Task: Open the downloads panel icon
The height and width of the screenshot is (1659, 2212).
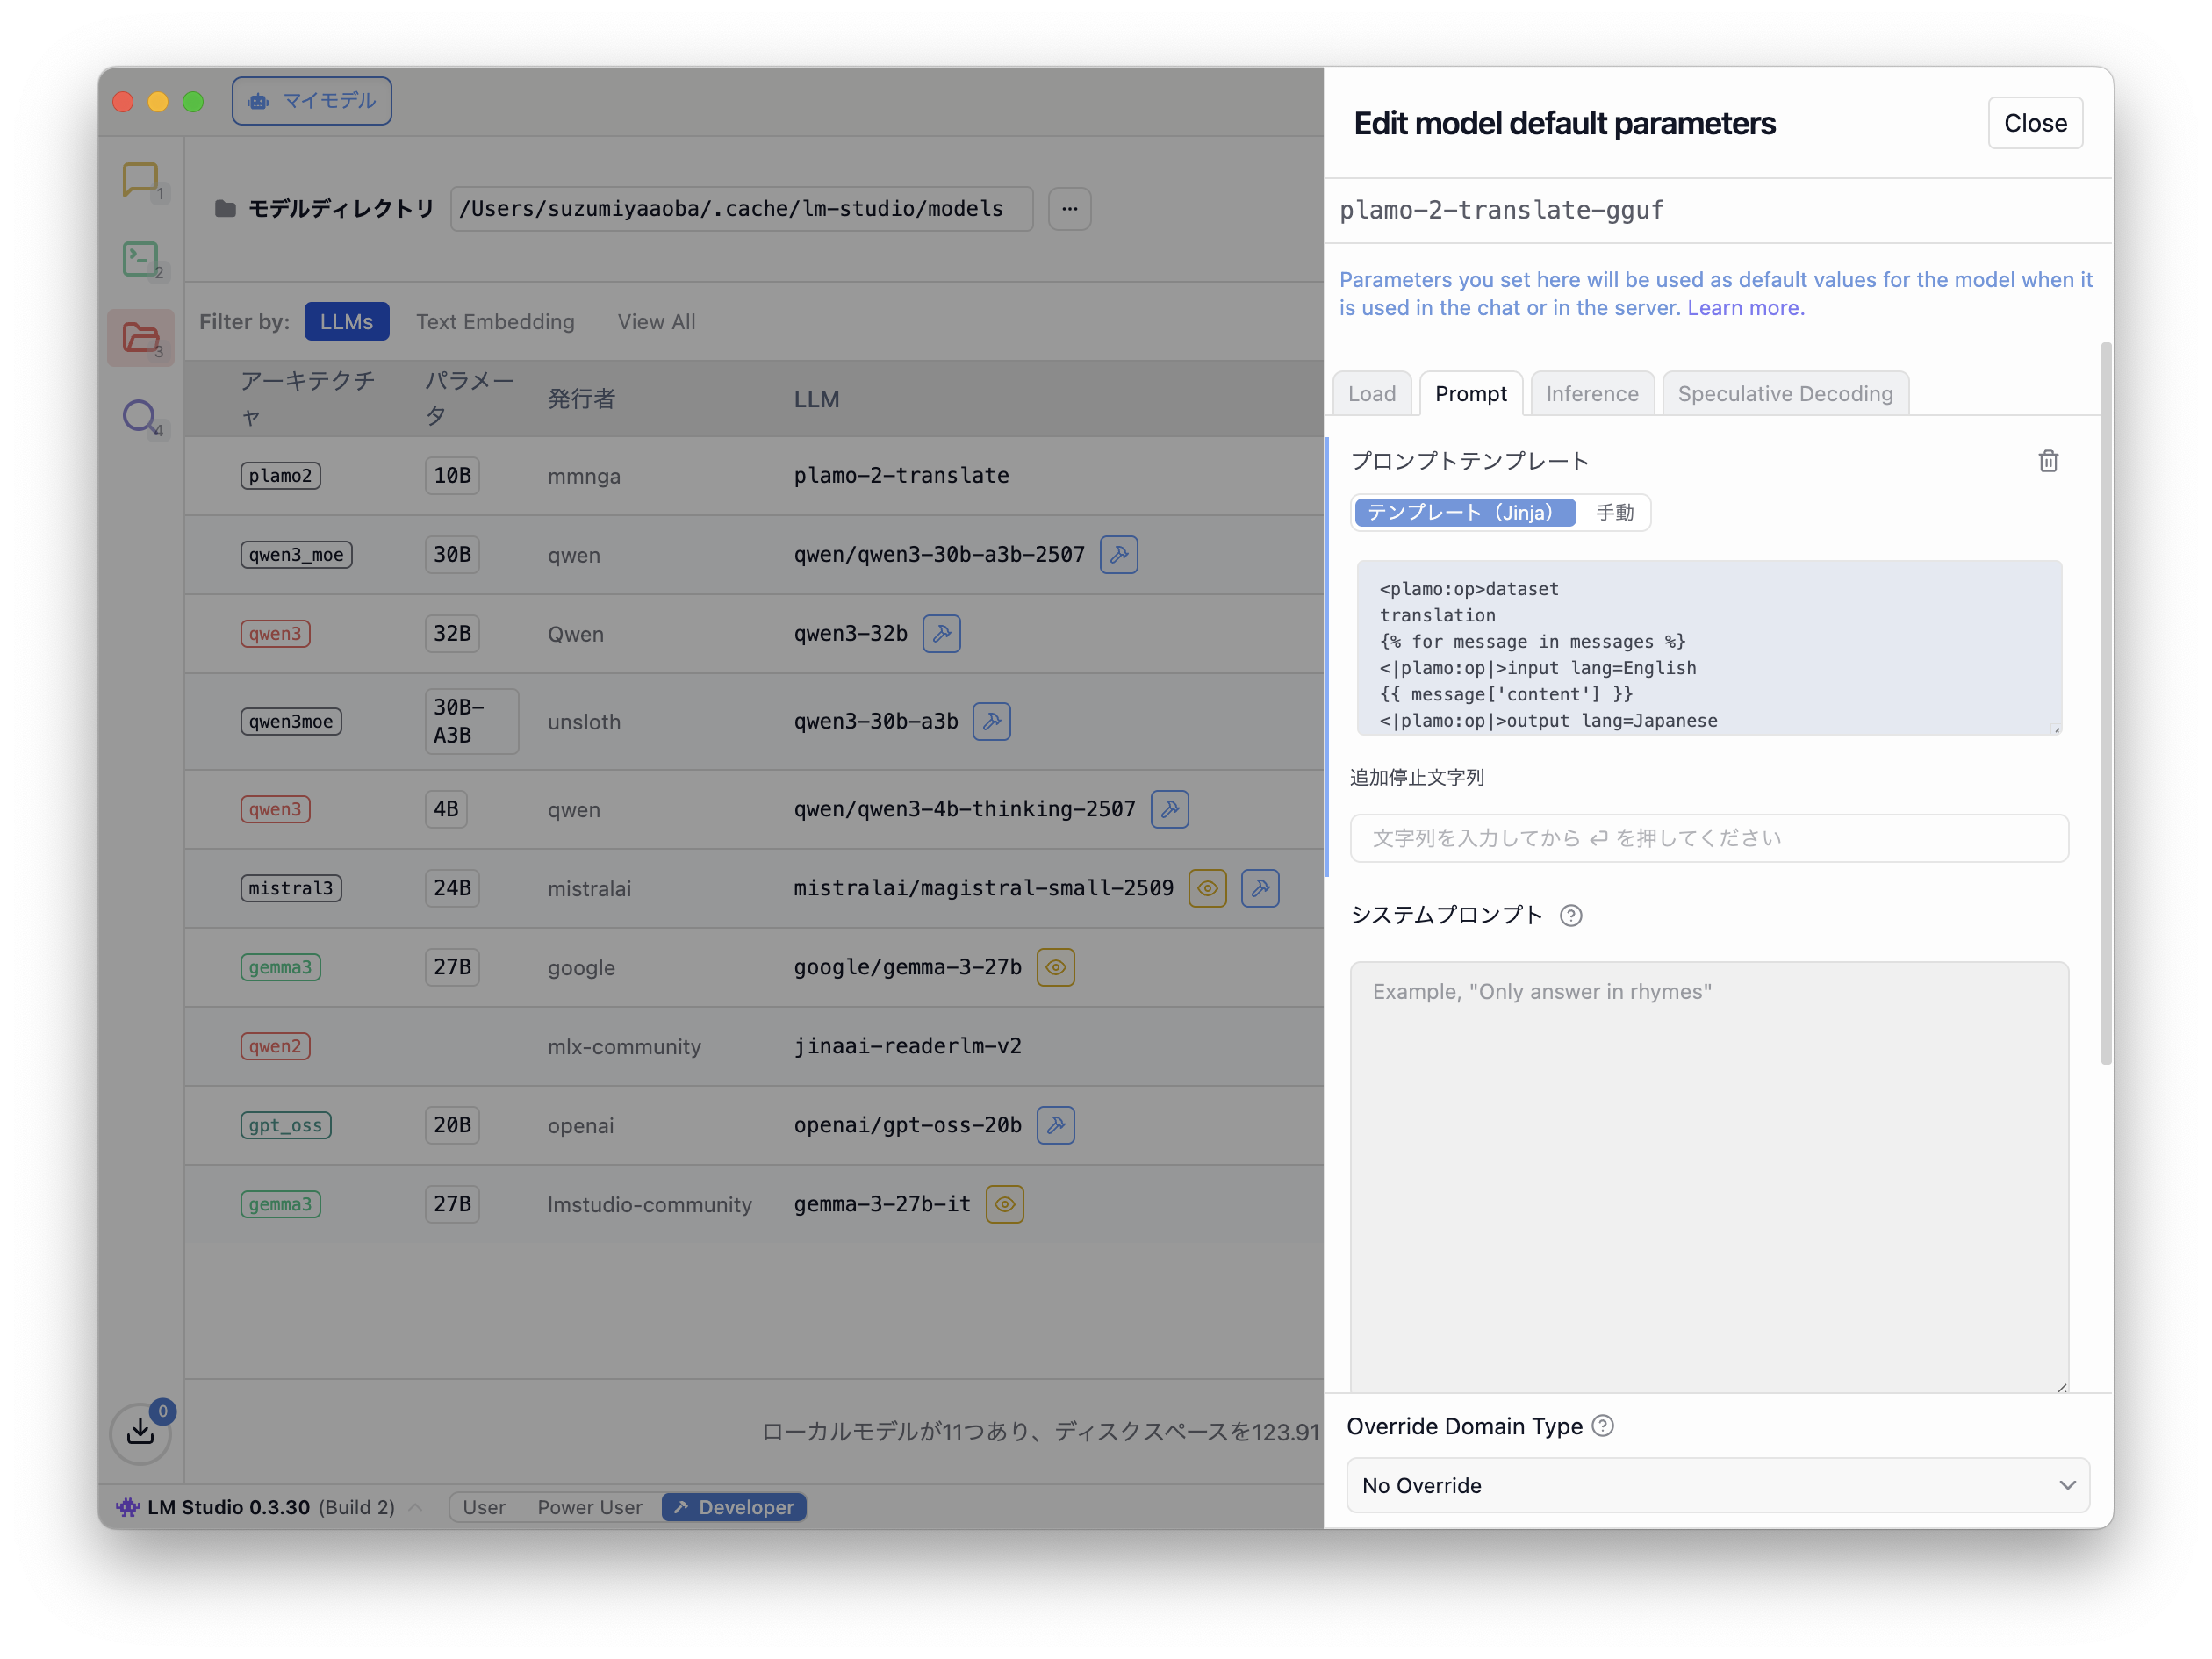Action: point(141,1433)
